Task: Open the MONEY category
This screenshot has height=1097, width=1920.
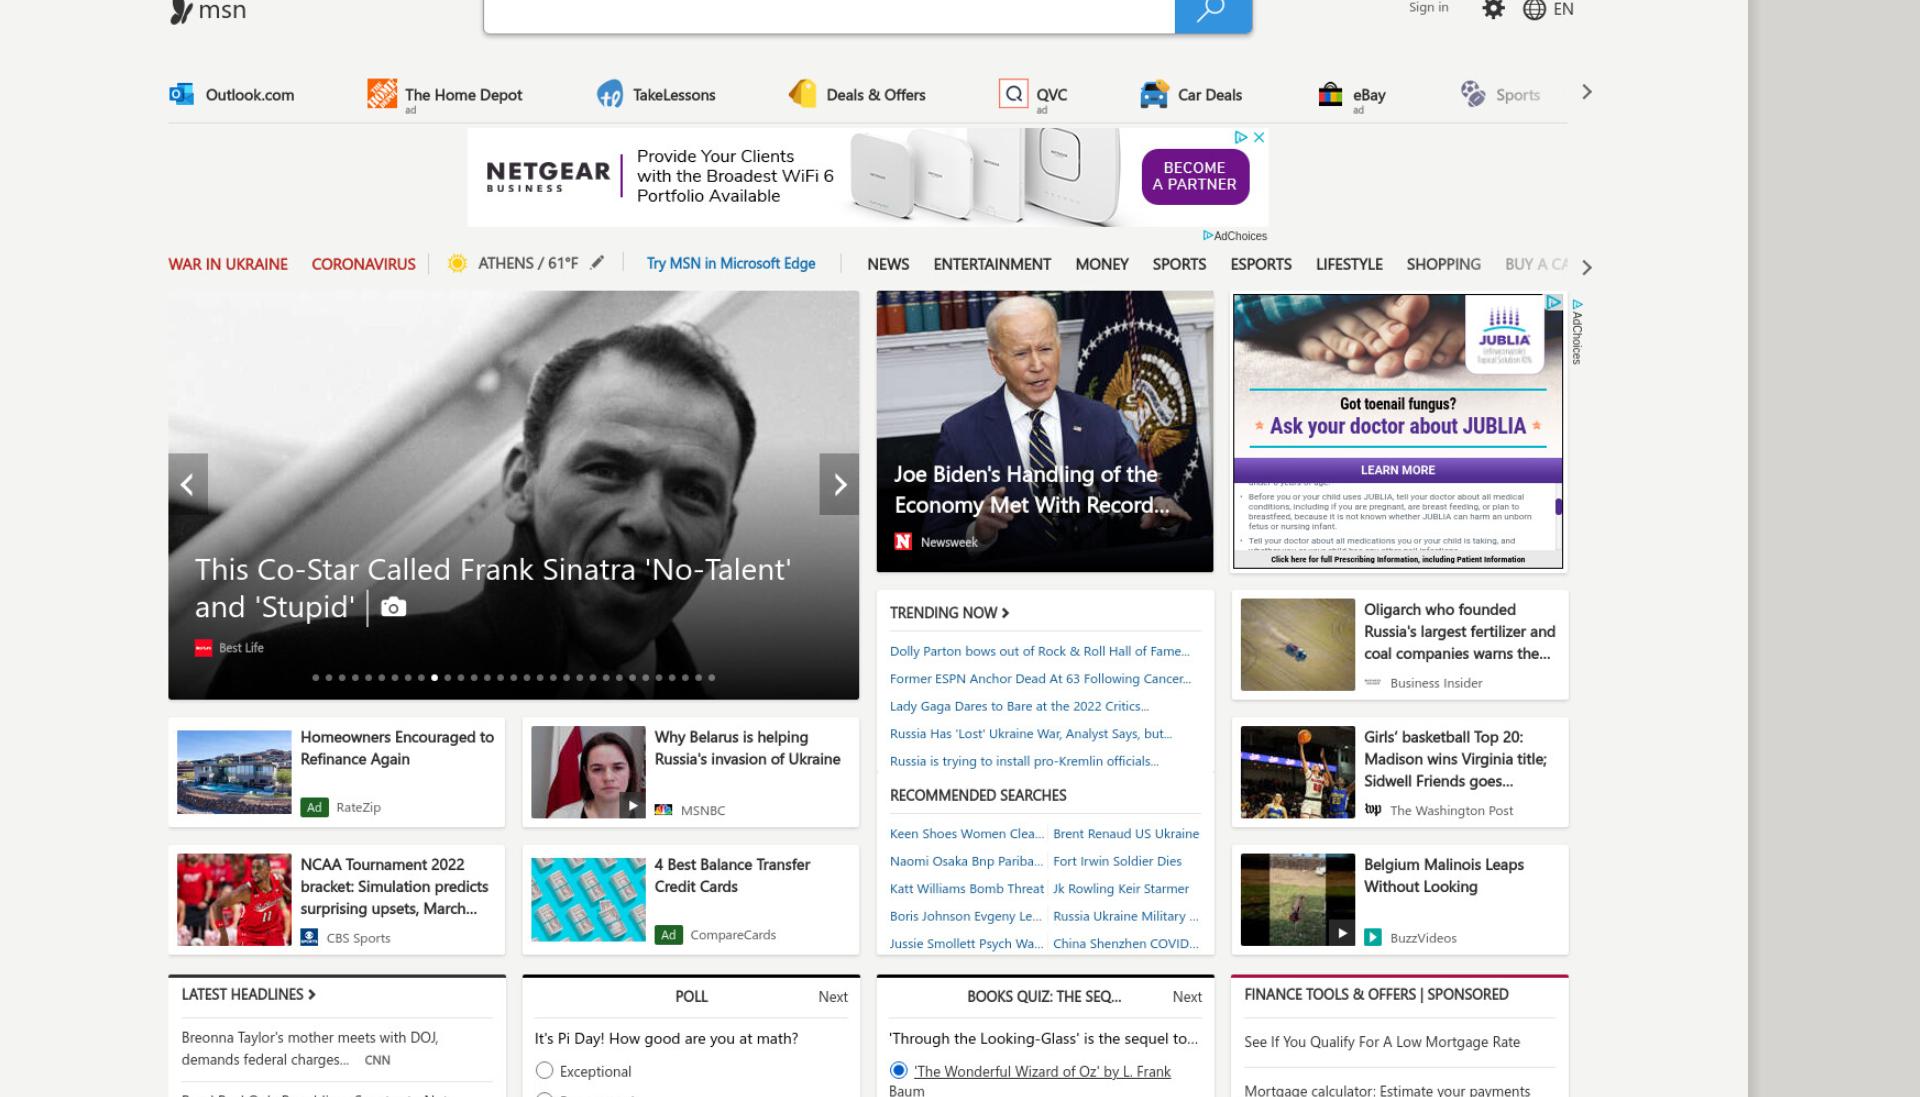Action: (1102, 264)
